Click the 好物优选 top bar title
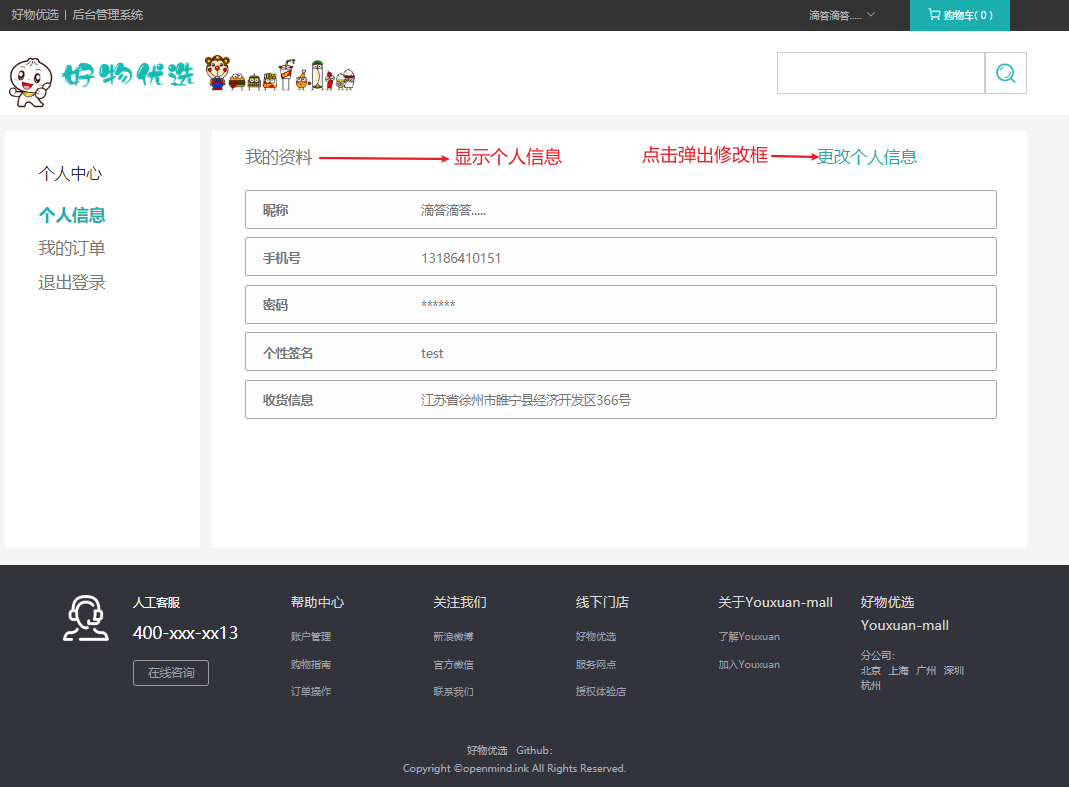 coord(35,15)
